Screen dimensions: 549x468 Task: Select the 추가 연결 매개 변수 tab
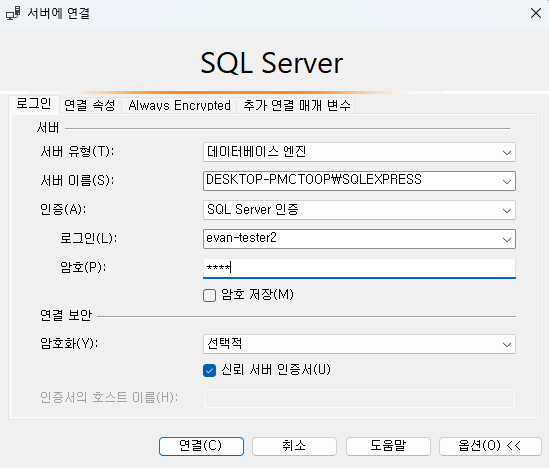pos(297,105)
